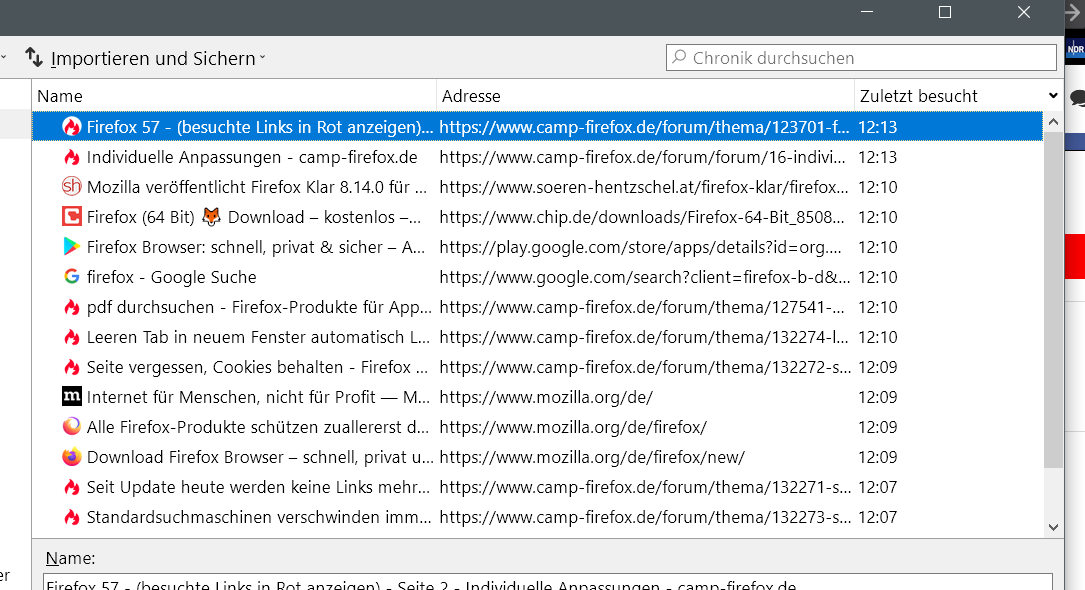The width and height of the screenshot is (1085, 590).
Task: Select 'Seit Update heute werden keine Links mehr' entry
Action: point(537,487)
